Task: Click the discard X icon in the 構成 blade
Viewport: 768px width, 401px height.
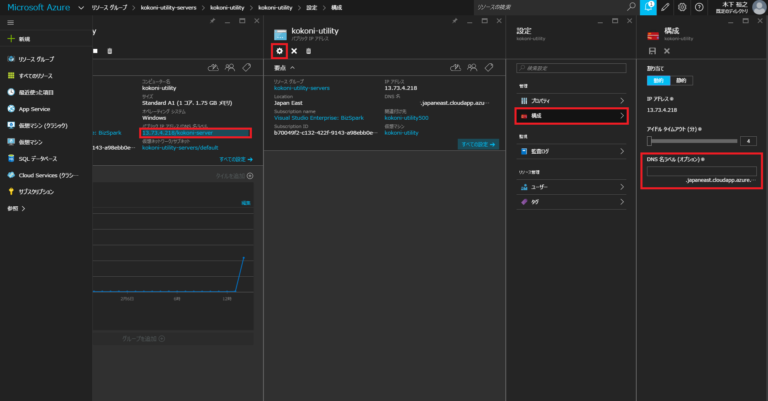Action: 667,51
